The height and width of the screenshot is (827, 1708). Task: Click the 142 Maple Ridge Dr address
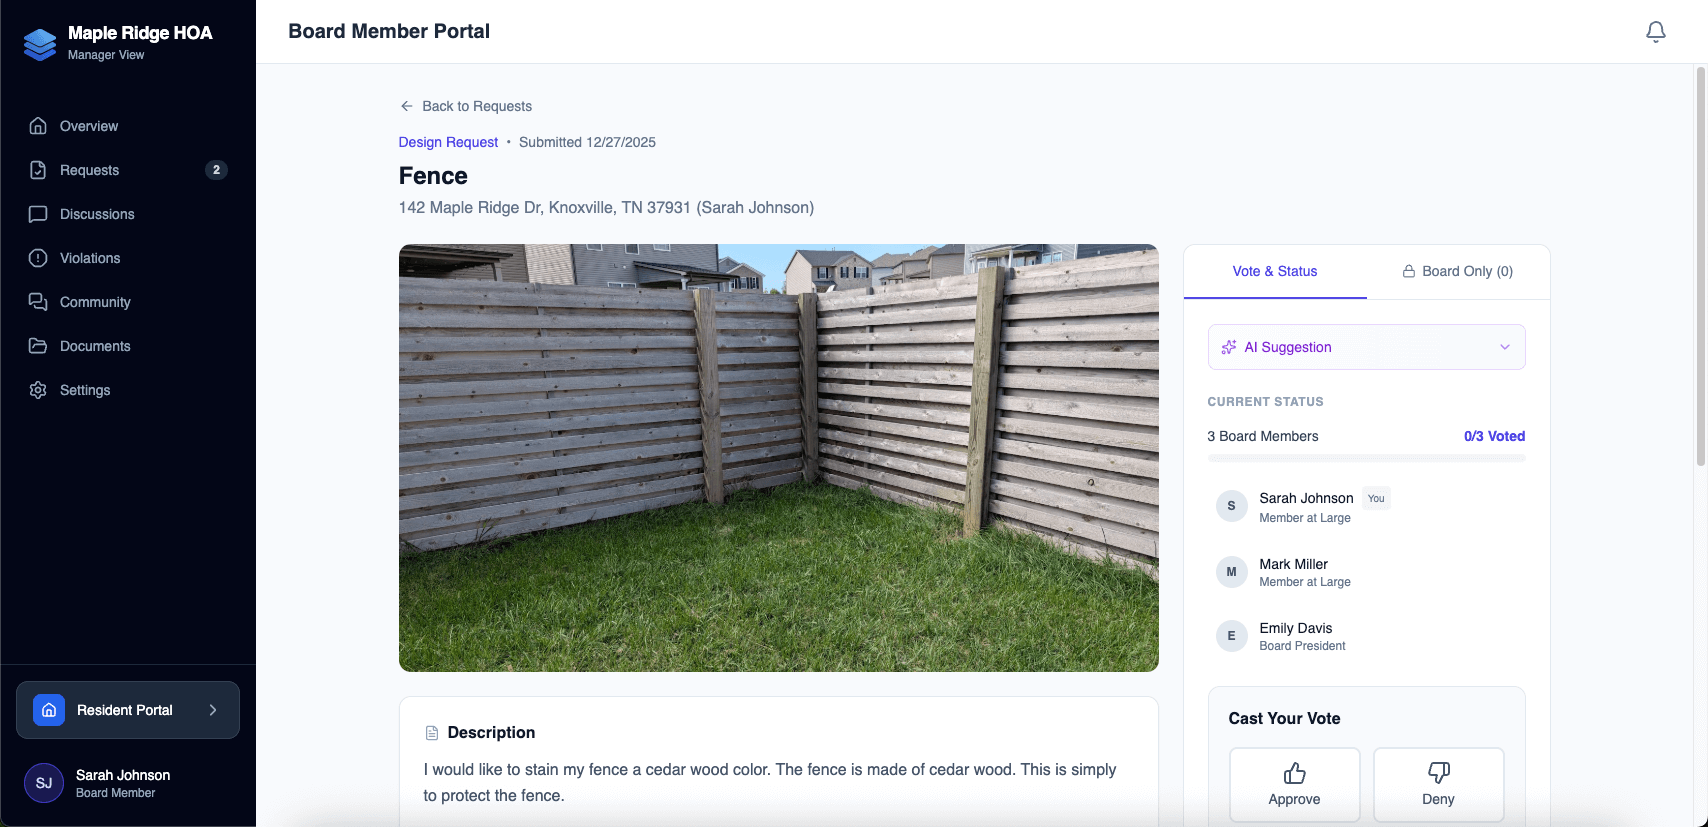click(x=606, y=208)
